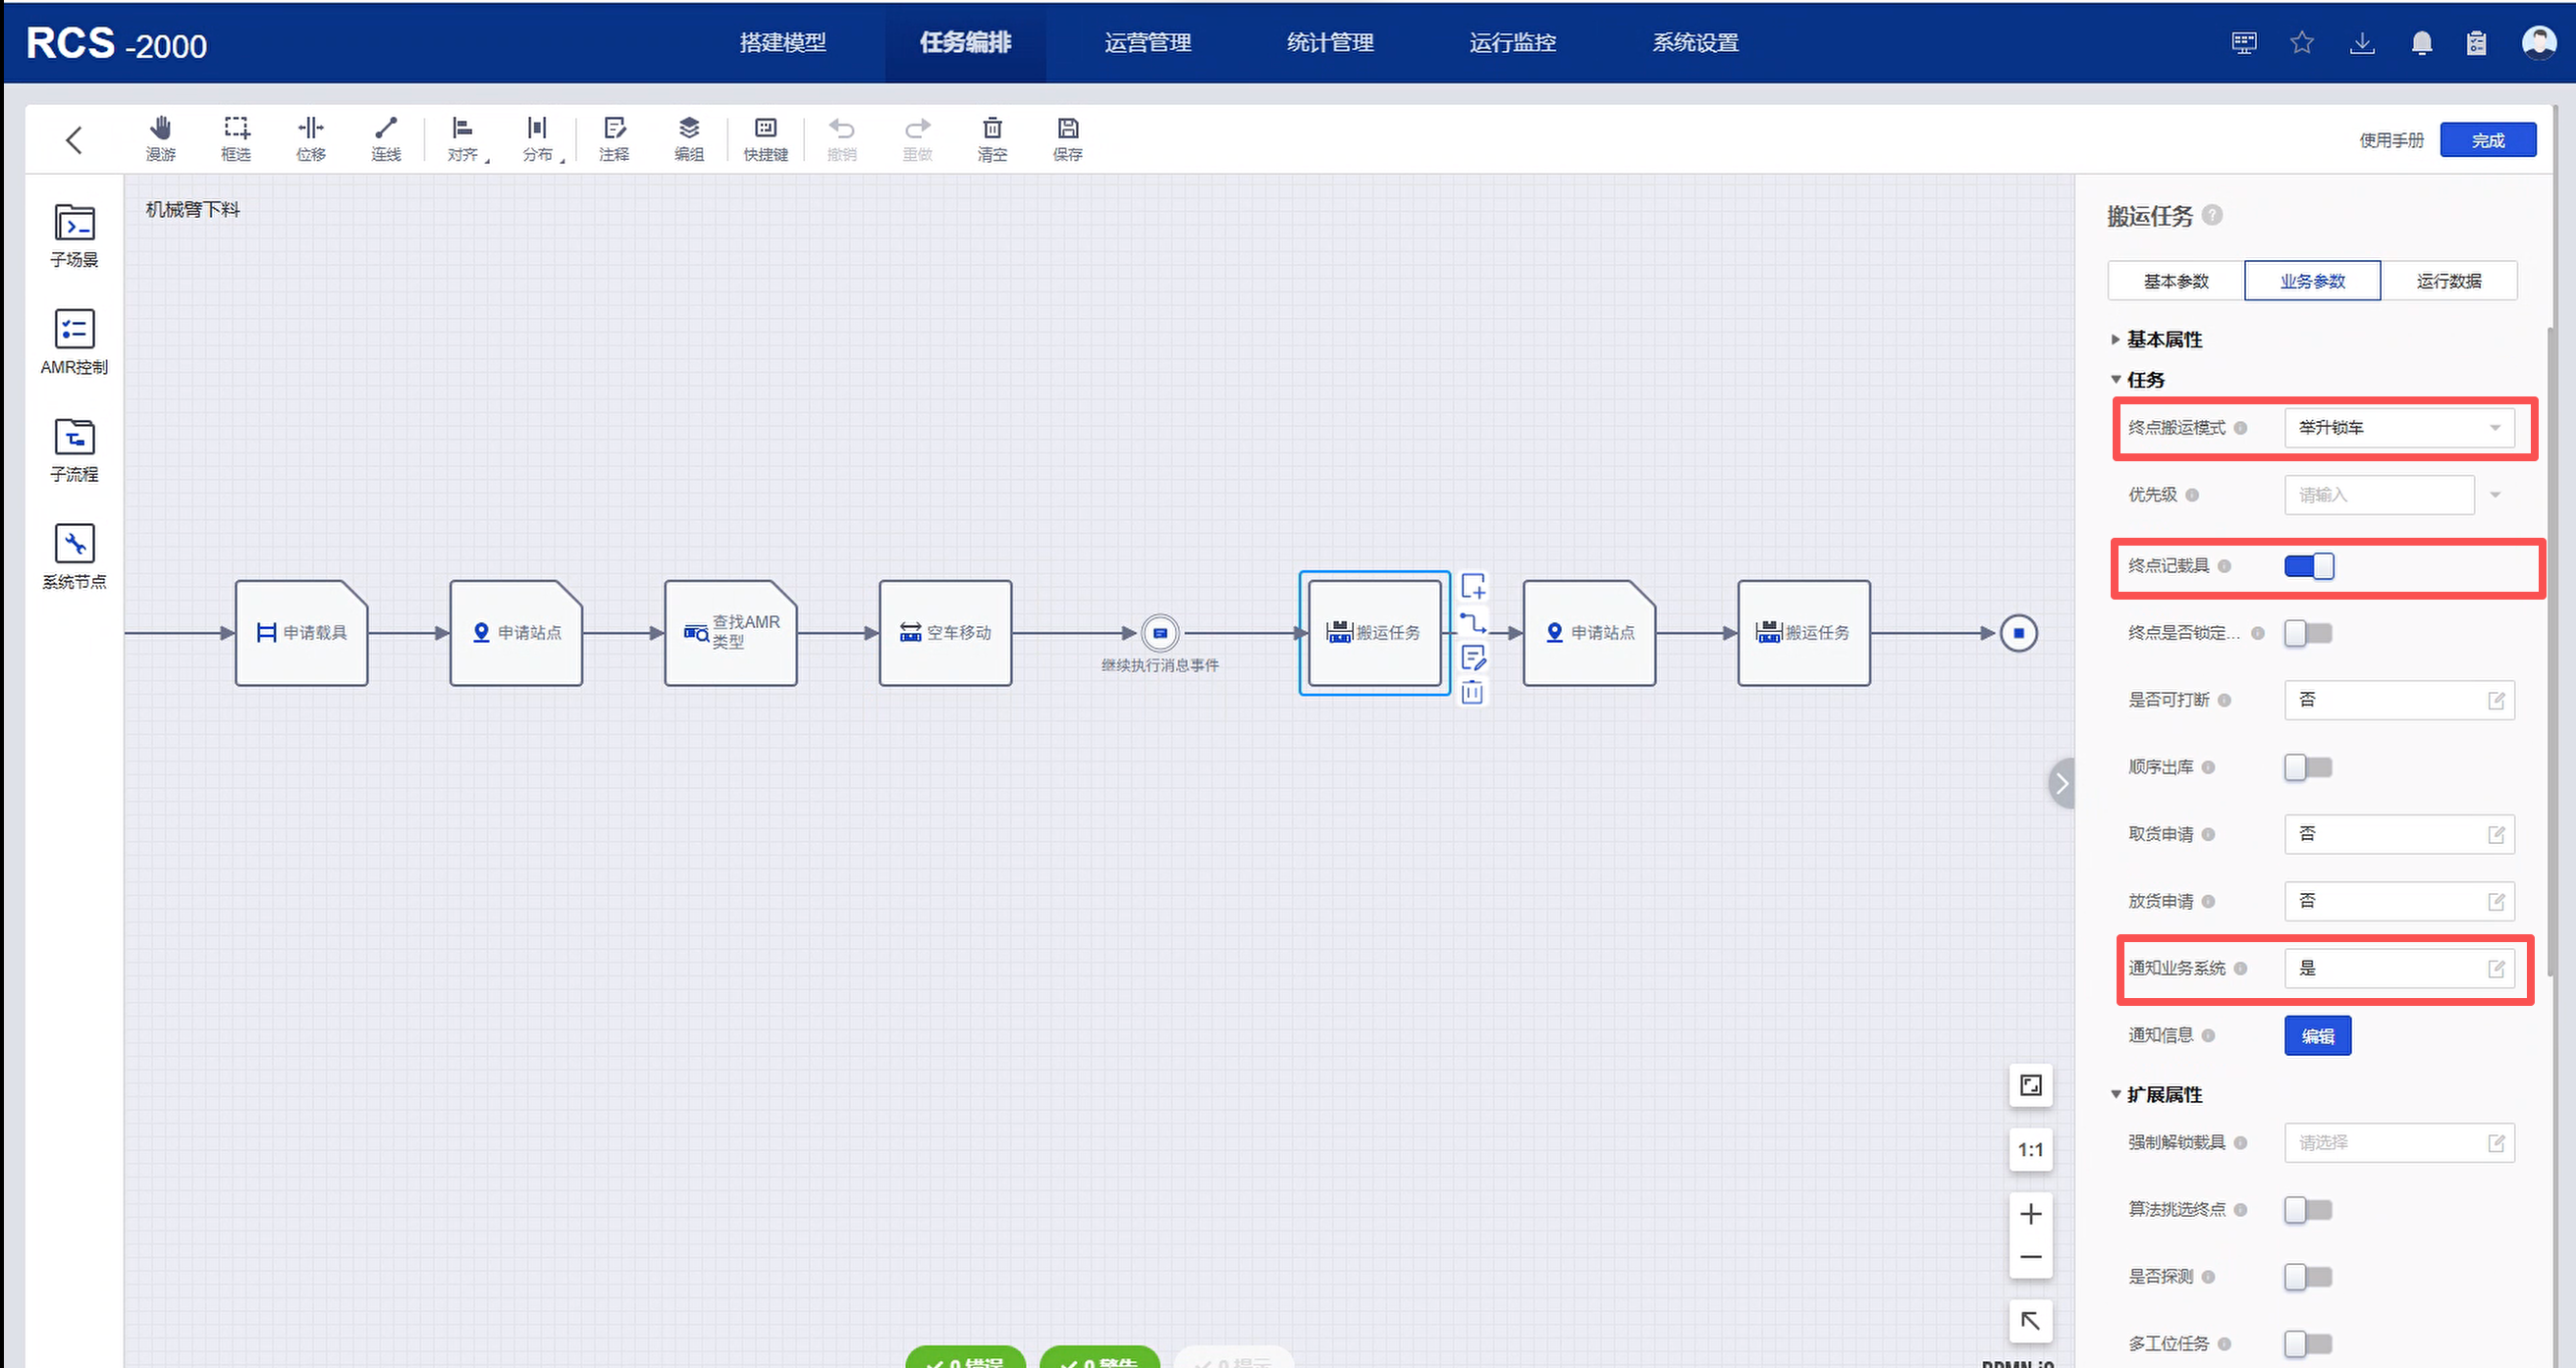Screen dimensions: 2576x1368
Task: Switch to the 基本参数 tab
Action: click(2176, 281)
